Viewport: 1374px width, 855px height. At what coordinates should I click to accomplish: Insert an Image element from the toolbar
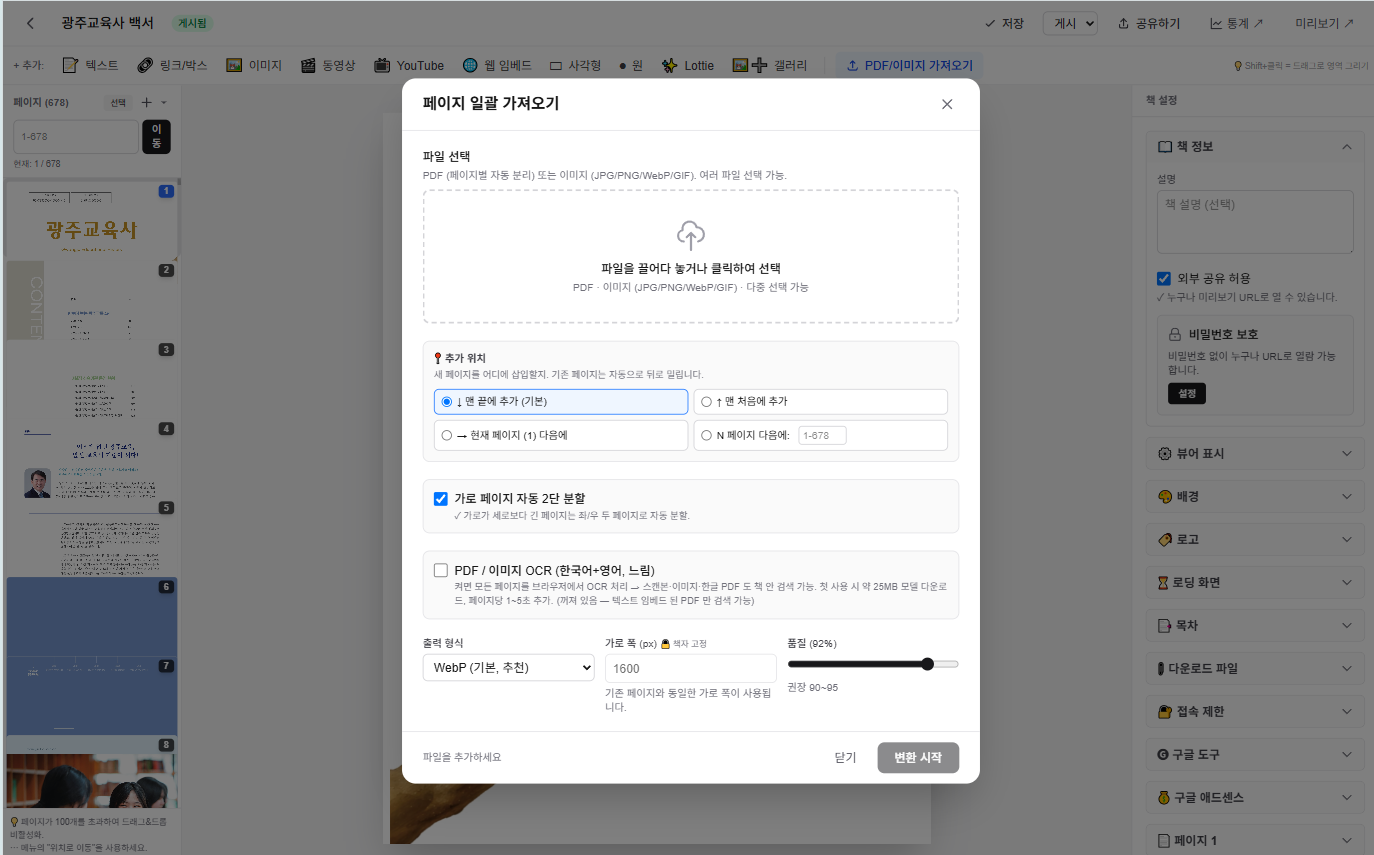coord(254,65)
